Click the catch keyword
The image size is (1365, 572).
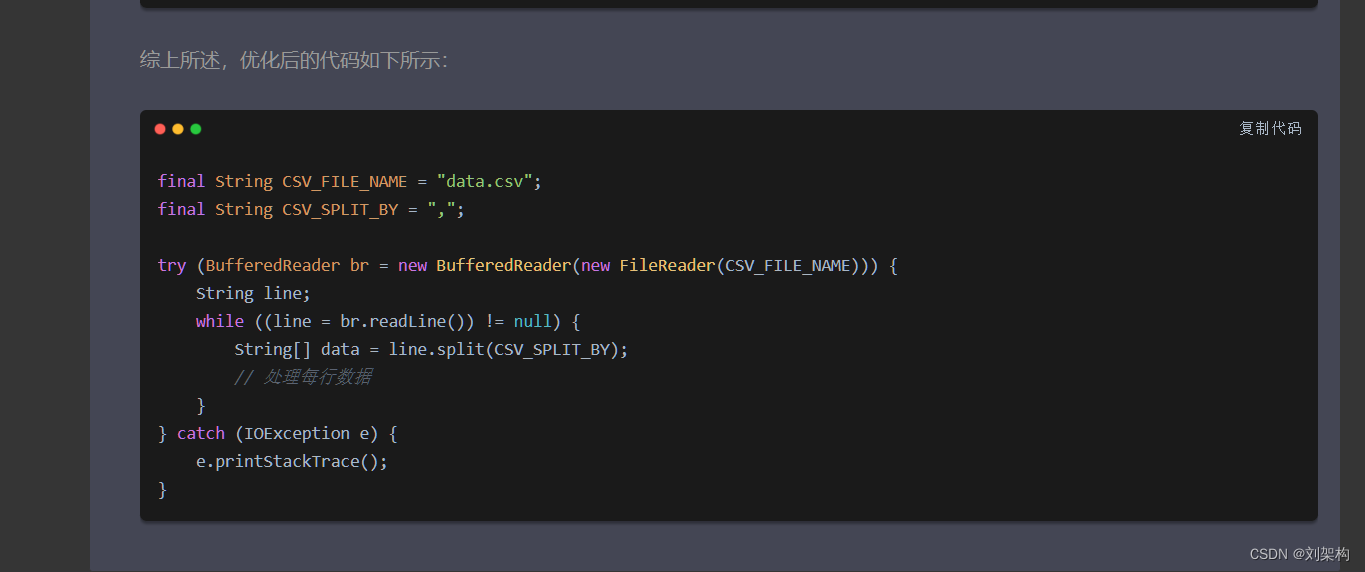click(200, 433)
